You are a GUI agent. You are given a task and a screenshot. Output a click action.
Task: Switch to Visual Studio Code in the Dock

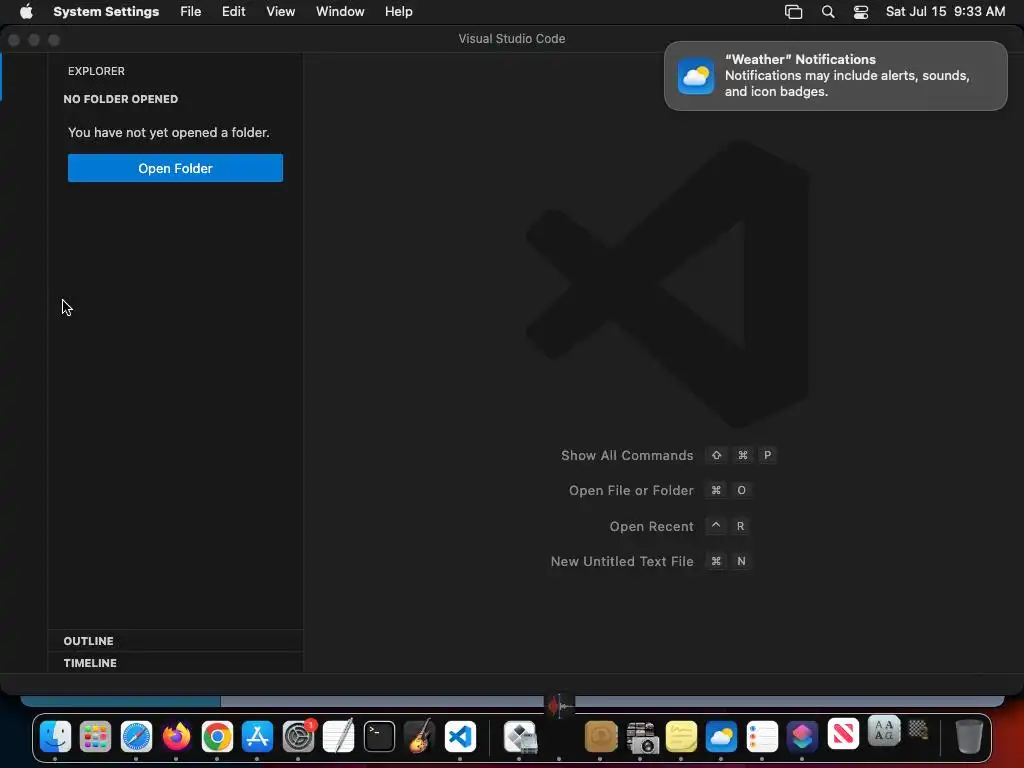pyautogui.click(x=460, y=737)
